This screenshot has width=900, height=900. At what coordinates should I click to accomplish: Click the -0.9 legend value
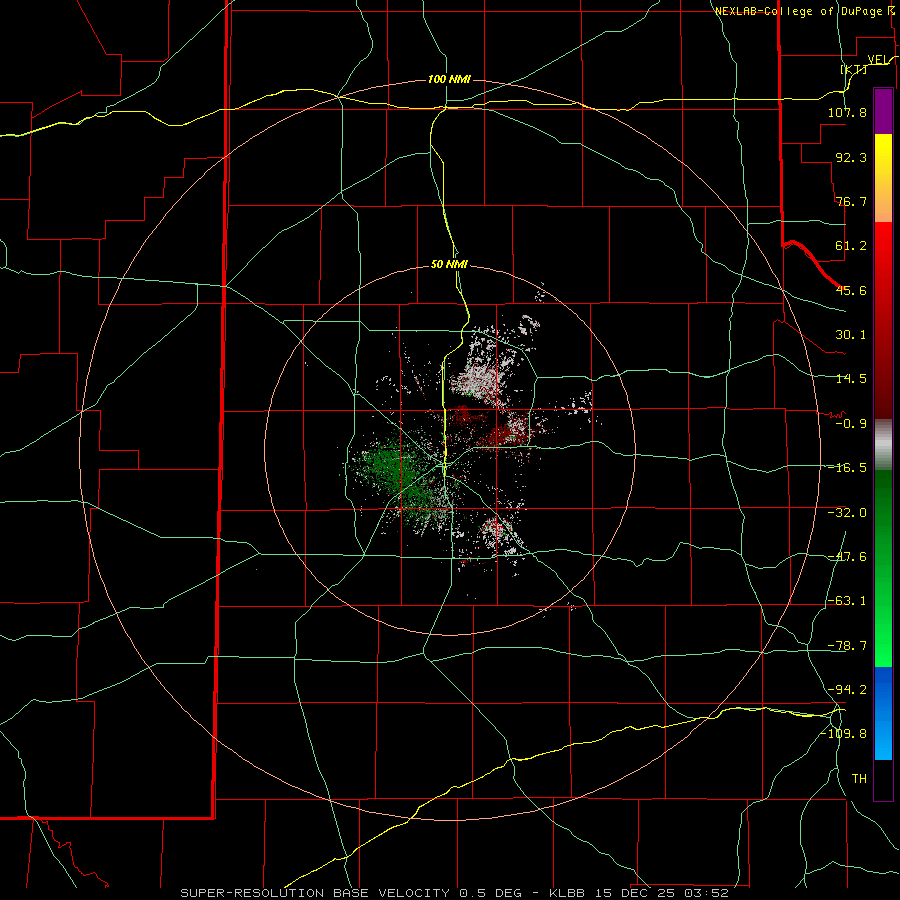pyautogui.click(x=851, y=423)
